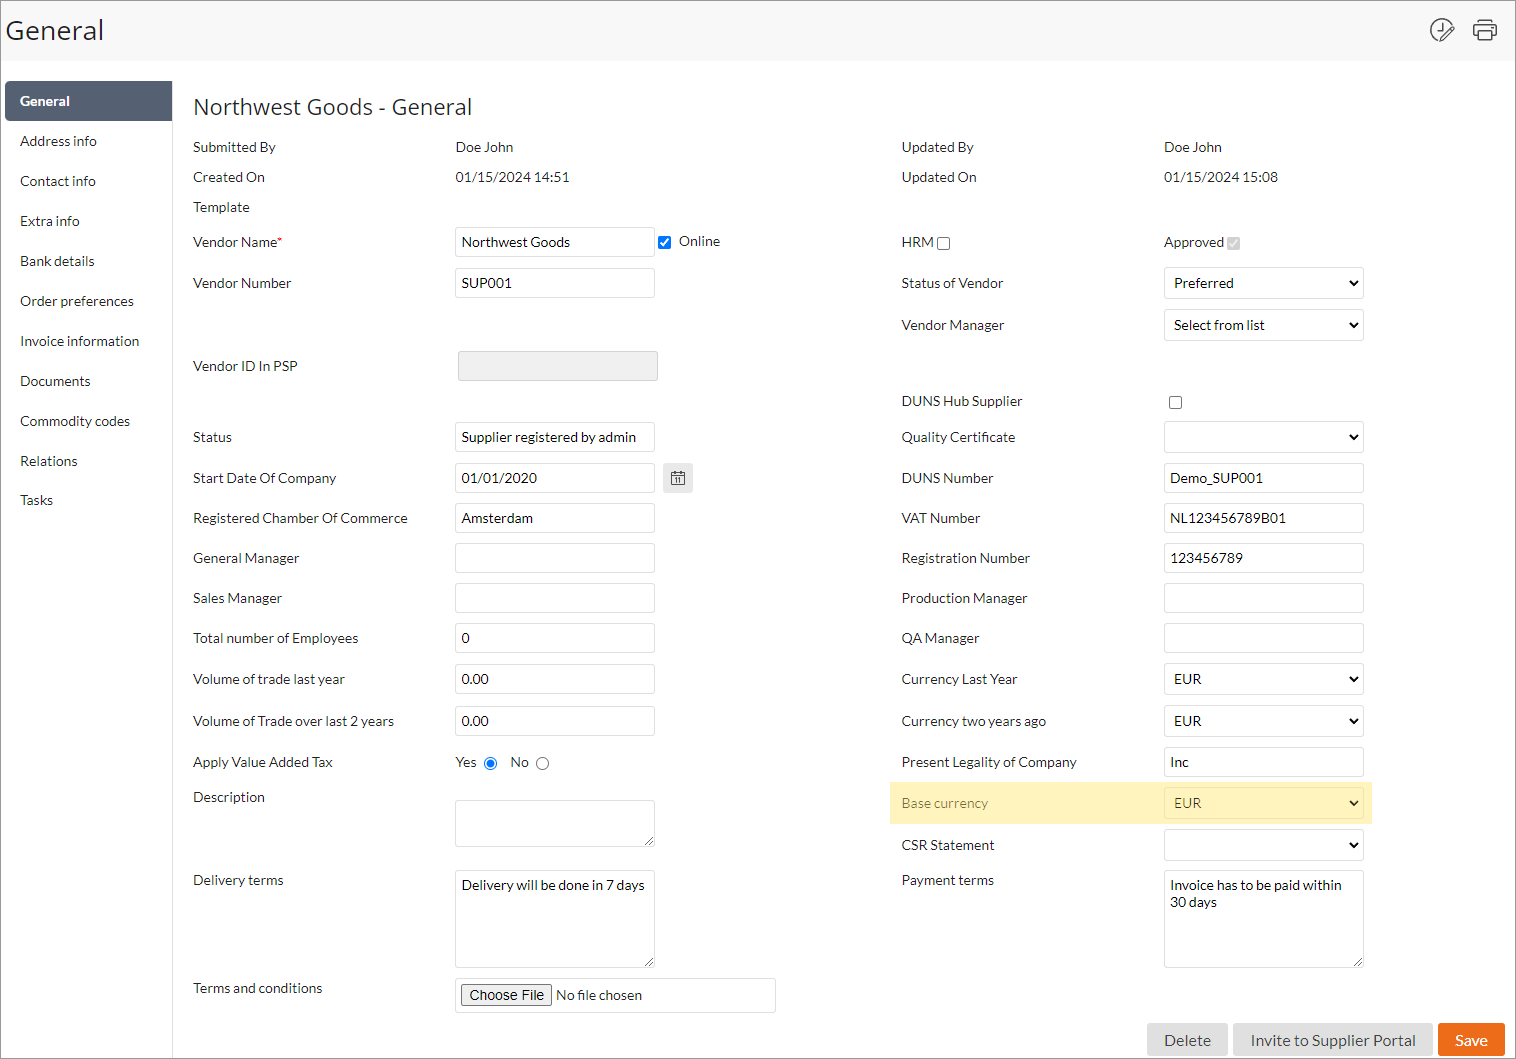
Task: Click the QA Manager input field
Action: coord(1264,638)
